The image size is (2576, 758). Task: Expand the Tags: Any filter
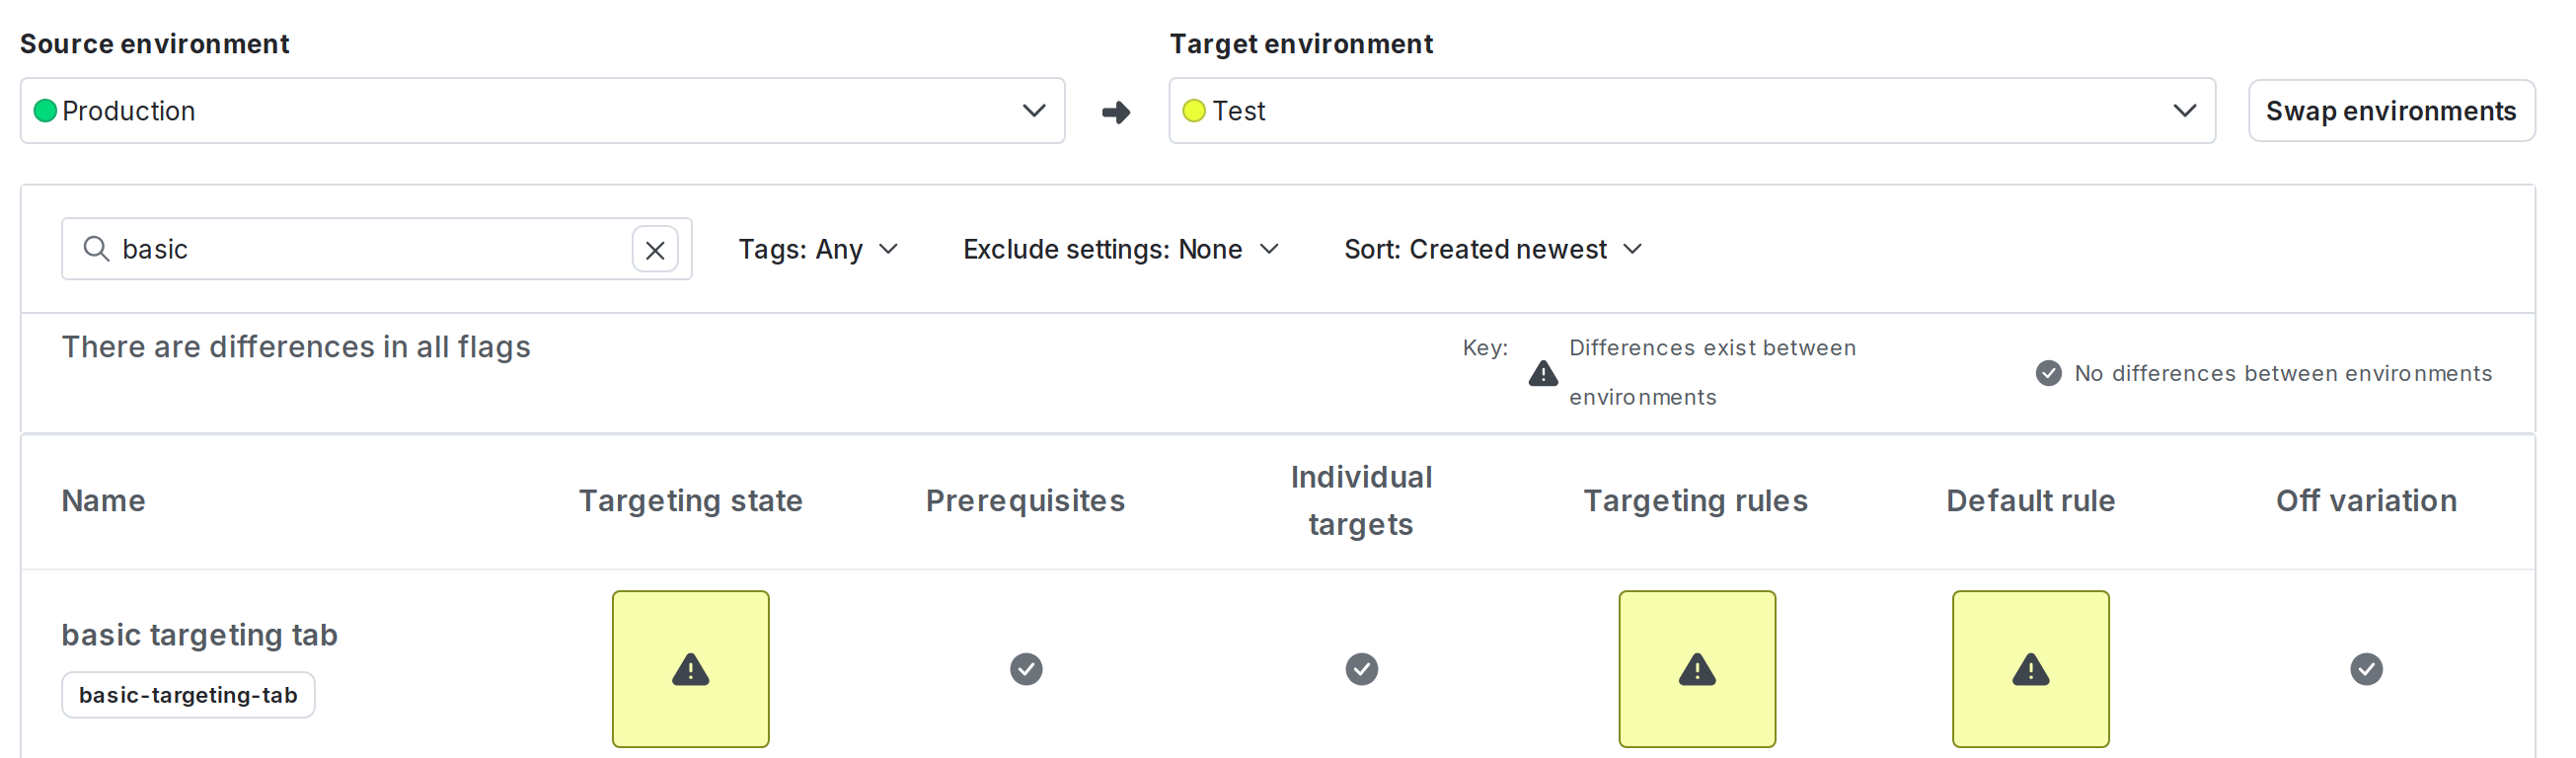click(x=818, y=250)
